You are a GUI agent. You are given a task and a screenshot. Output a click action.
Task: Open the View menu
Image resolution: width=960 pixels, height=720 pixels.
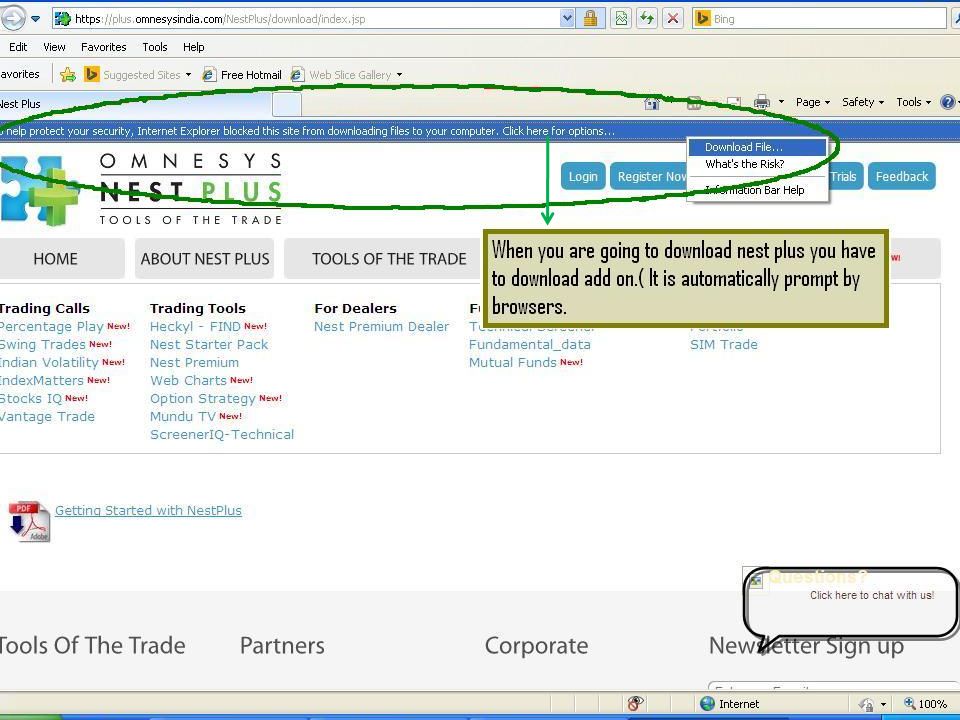54,47
